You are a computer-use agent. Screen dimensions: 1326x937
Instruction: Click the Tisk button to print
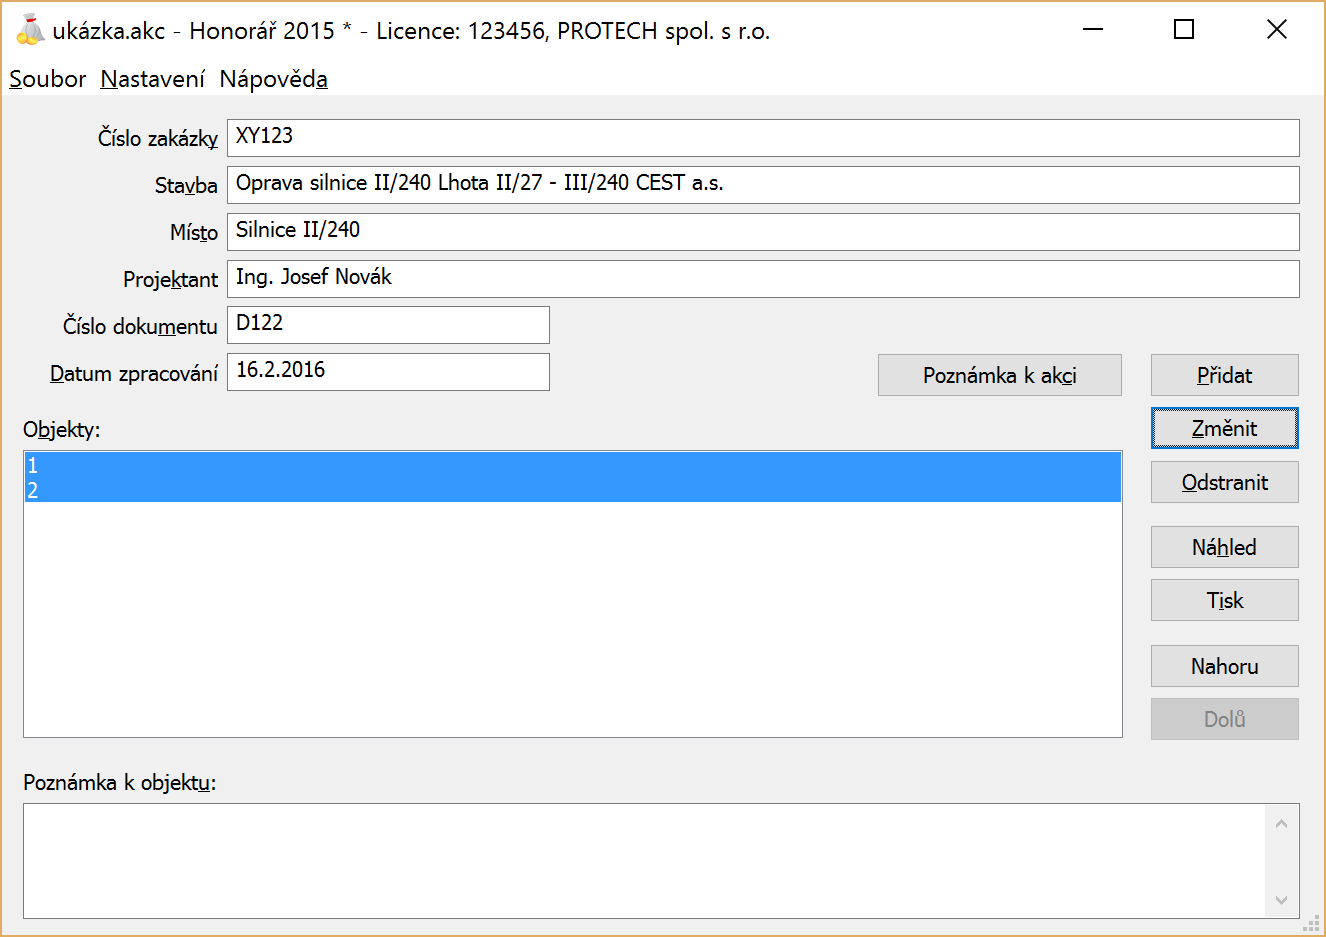[1224, 601]
